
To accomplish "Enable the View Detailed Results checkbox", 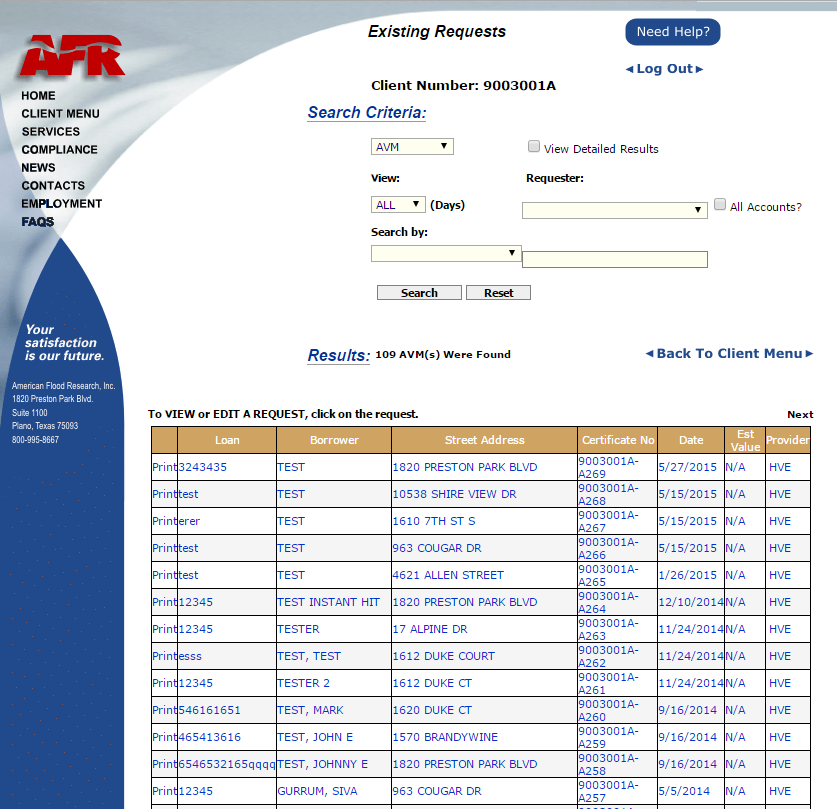I will (x=533, y=146).
